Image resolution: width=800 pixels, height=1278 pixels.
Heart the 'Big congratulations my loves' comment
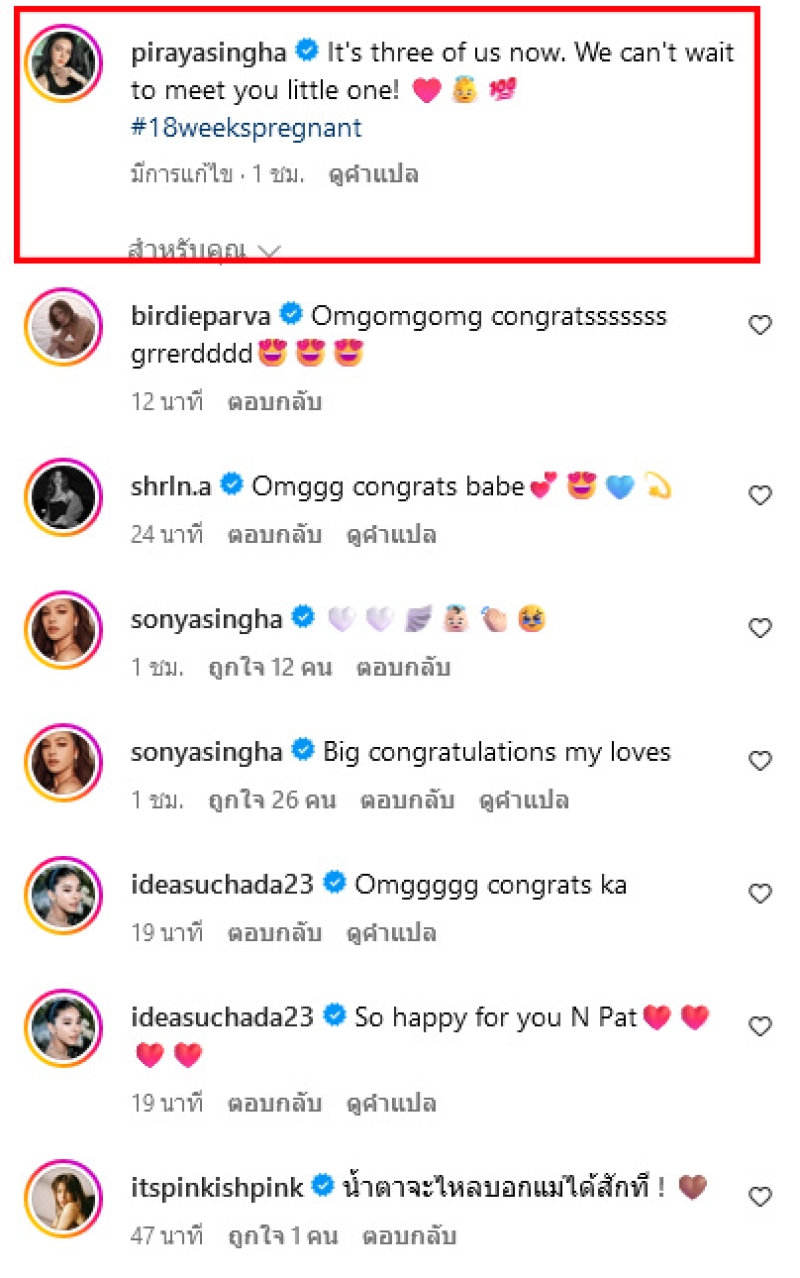pyautogui.click(x=761, y=761)
